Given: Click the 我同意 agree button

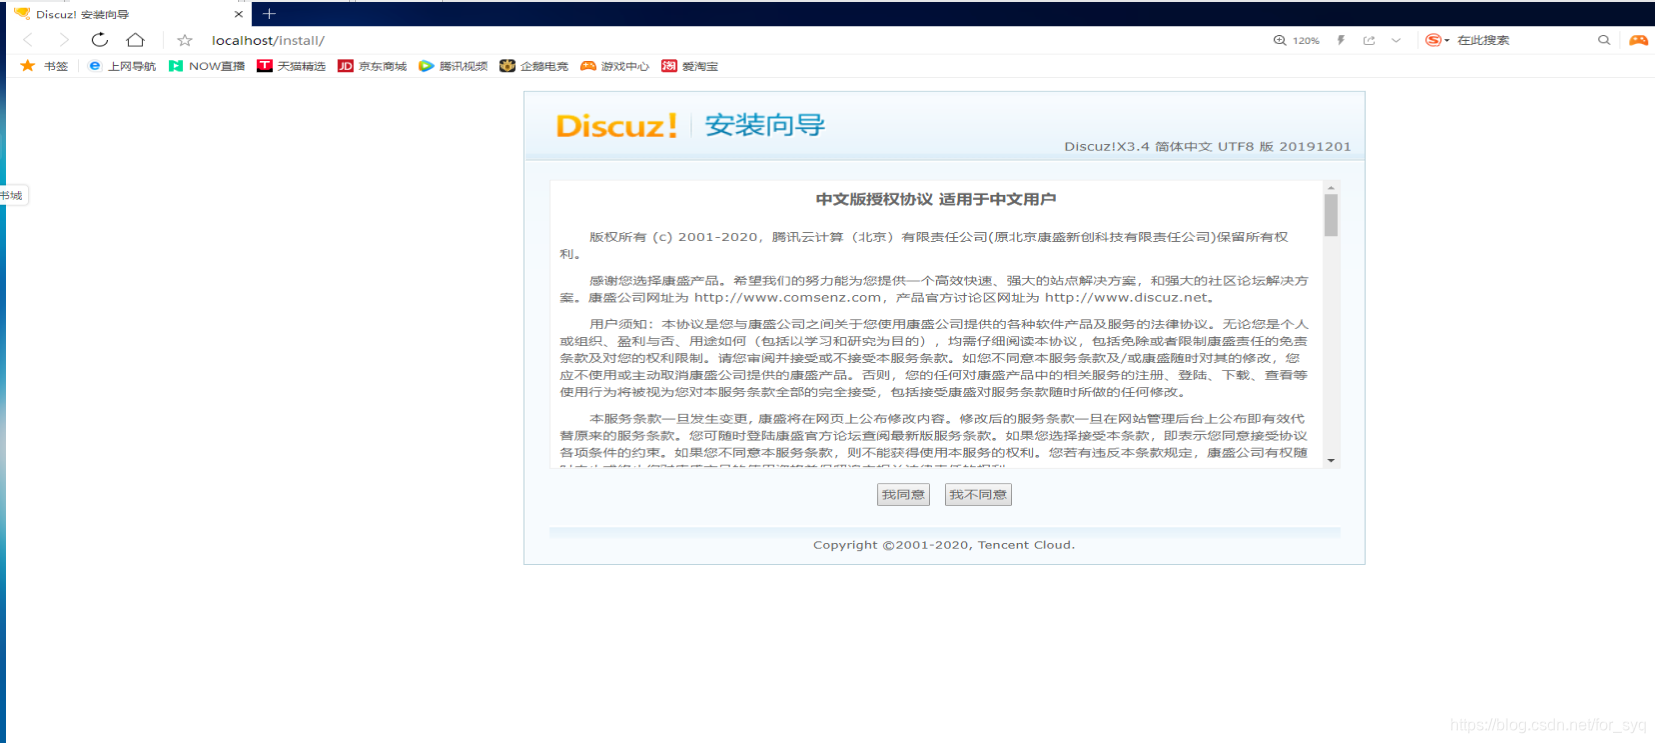Looking at the screenshot, I should [903, 495].
